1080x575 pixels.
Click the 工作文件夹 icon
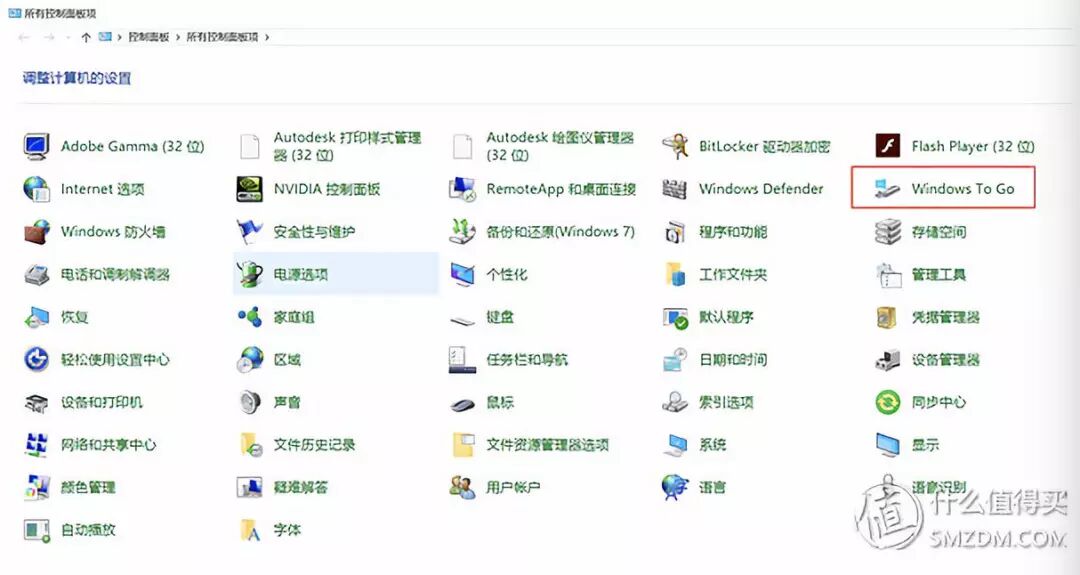coord(675,274)
